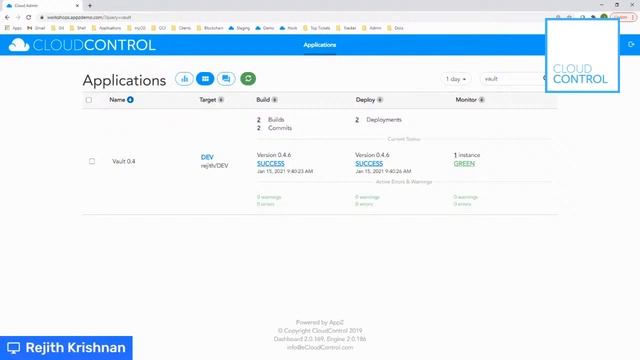Image resolution: width=640 pixels, height=360 pixels.
Task: Open the Demo cloud bookmark
Action: 265,28
